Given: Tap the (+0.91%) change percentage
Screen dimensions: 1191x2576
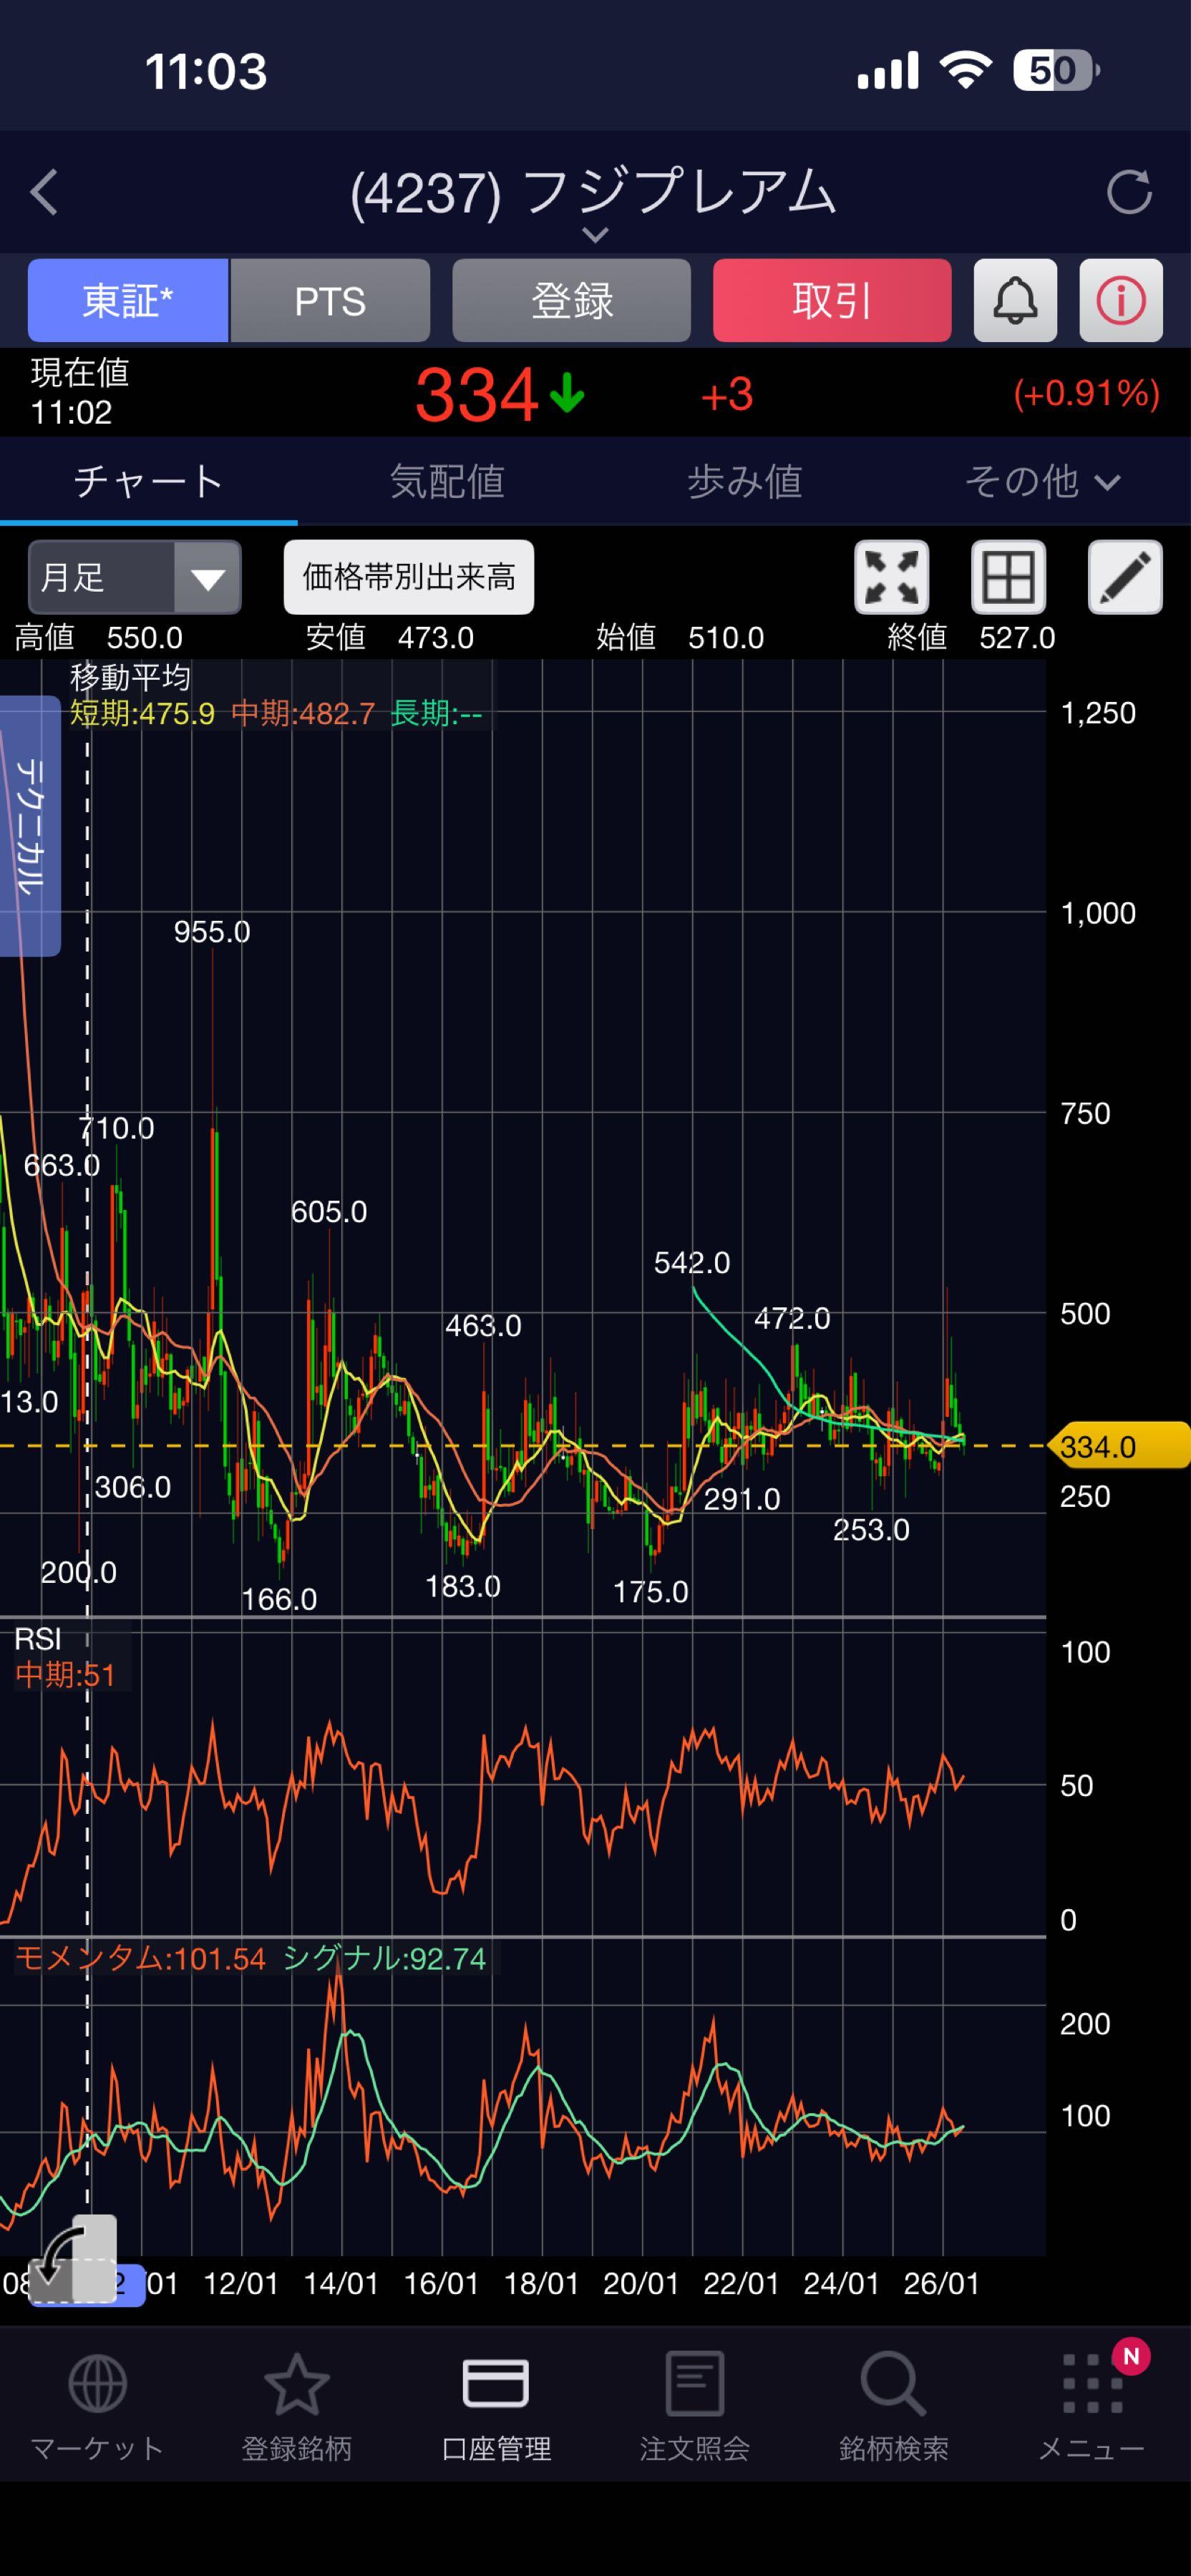Looking at the screenshot, I should [1087, 394].
